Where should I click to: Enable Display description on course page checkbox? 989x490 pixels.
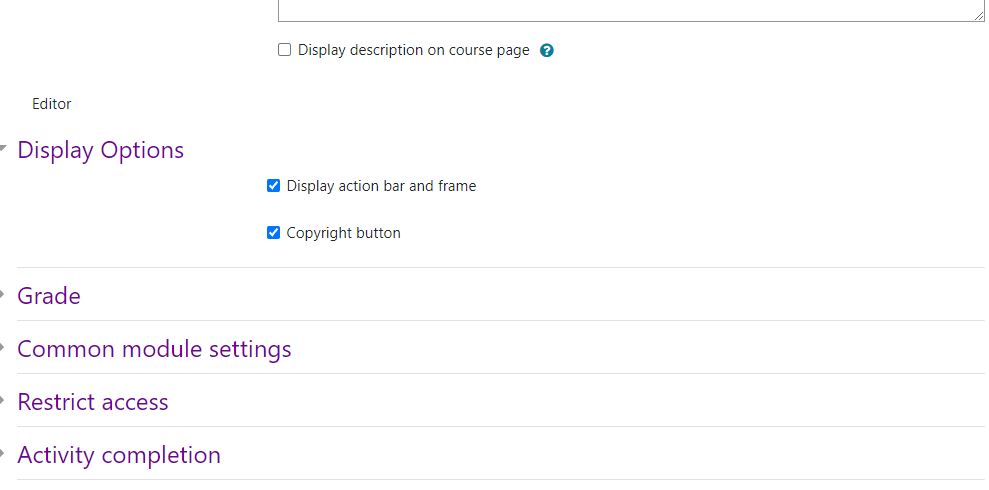point(284,50)
